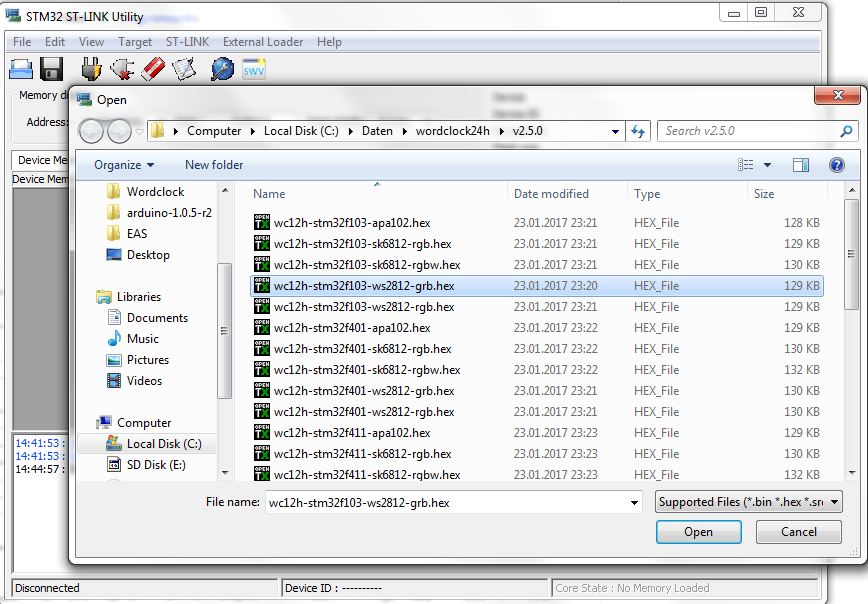Expand recent pages arrow next to Forward button
The height and width of the screenshot is (604, 868).
point(139,132)
